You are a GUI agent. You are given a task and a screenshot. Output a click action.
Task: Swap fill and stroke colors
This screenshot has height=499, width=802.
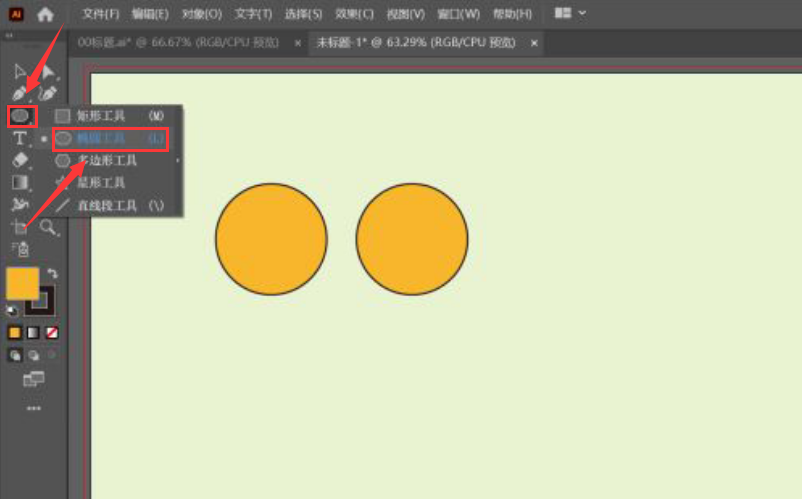(x=52, y=273)
